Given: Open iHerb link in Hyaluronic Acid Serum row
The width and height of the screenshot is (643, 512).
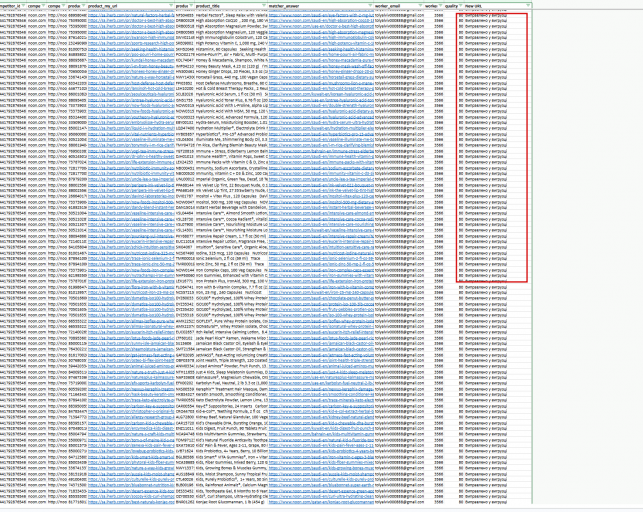Looking at the screenshot, I should point(131,94).
